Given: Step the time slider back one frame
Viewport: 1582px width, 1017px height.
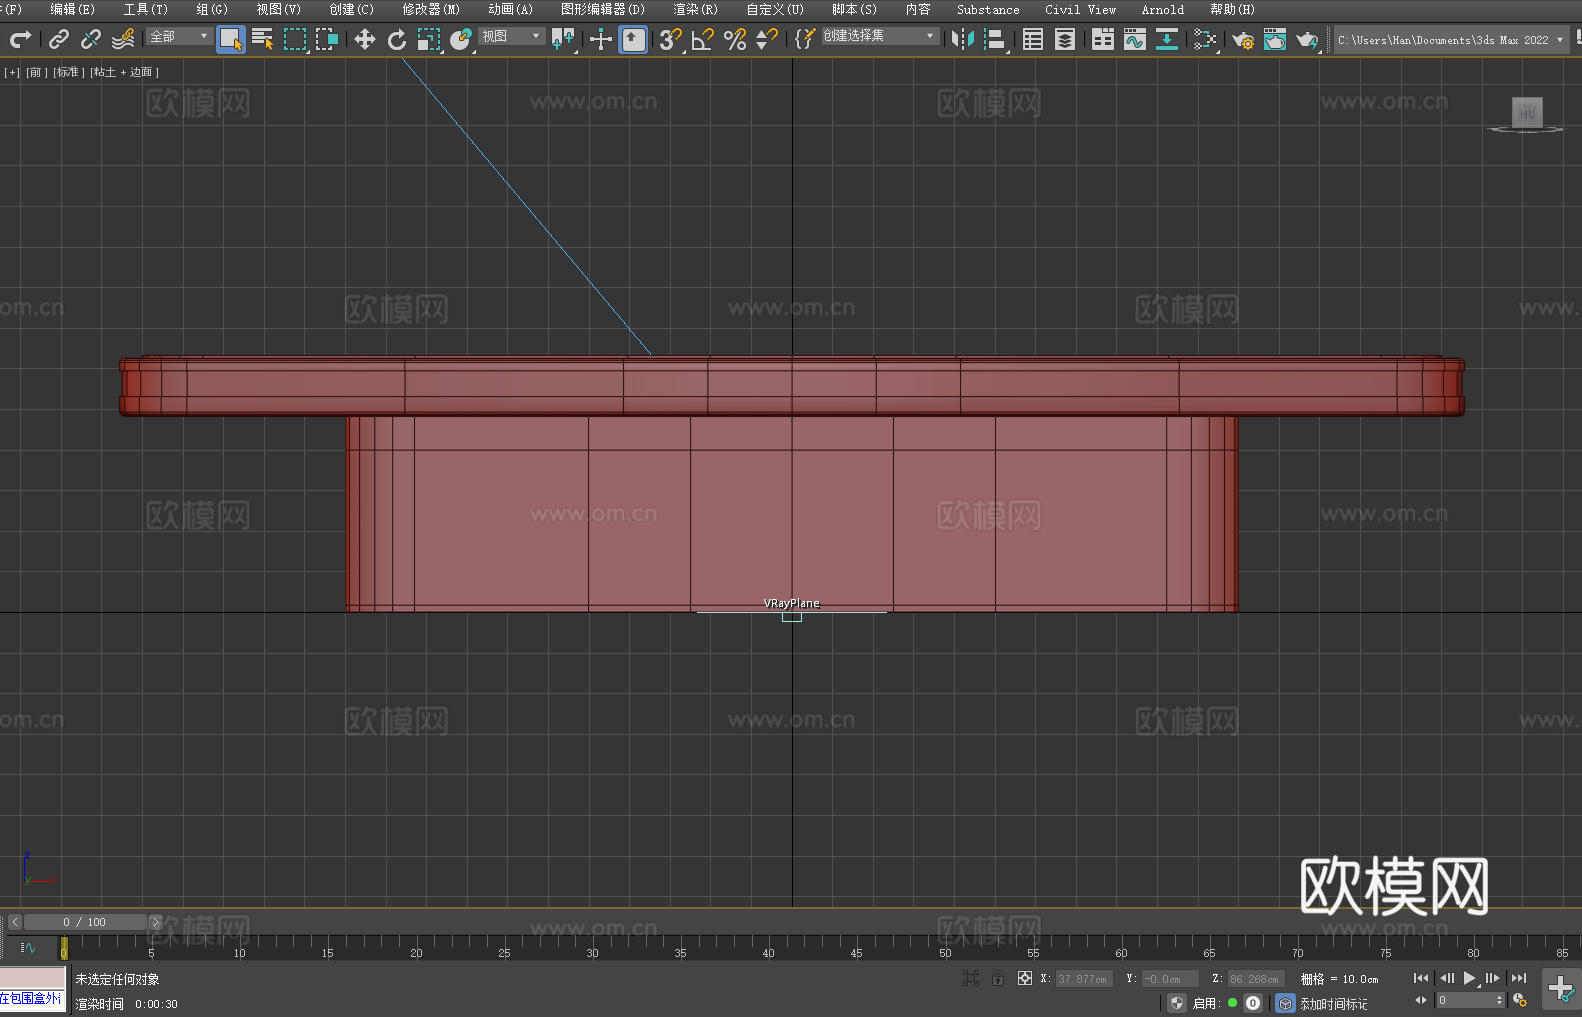Looking at the screenshot, I should pos(14,922).
